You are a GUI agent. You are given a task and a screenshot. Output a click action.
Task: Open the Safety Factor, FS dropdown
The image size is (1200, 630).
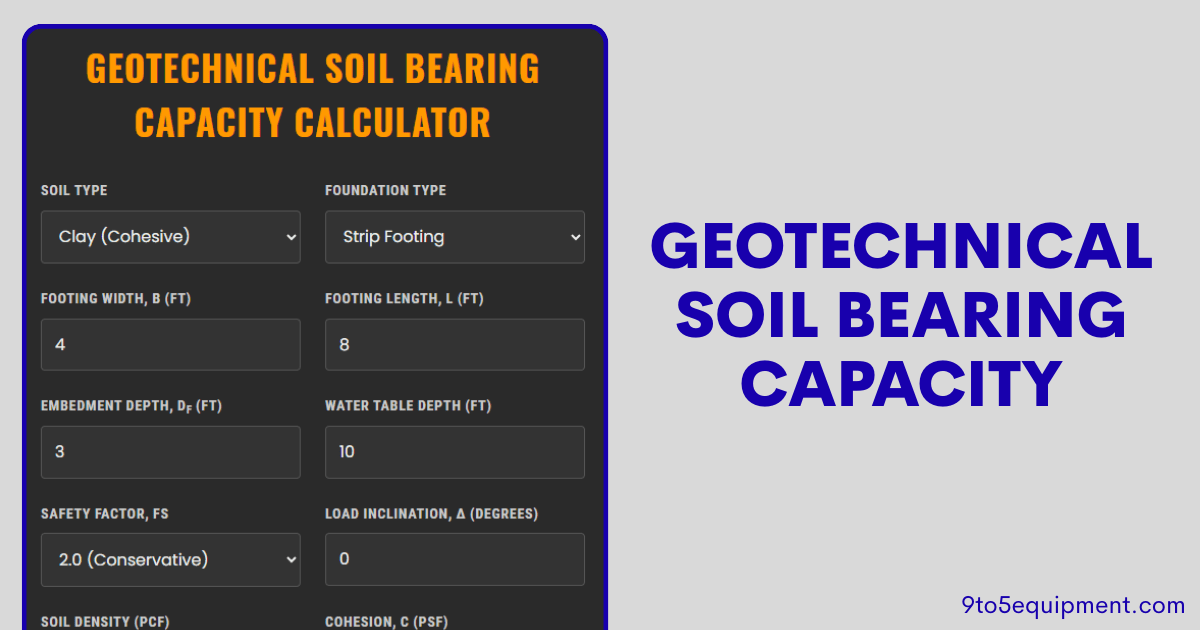point(170,559)
